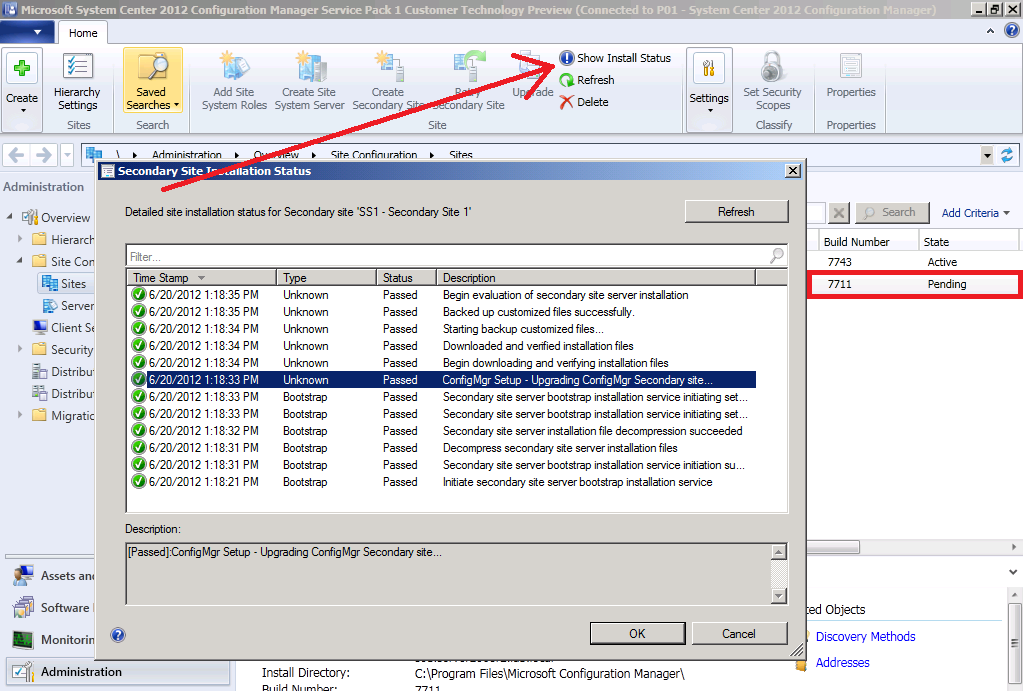
Task: Switch to the Monitoring workspace
Action: pyautogui.click(x=52, y=639)
